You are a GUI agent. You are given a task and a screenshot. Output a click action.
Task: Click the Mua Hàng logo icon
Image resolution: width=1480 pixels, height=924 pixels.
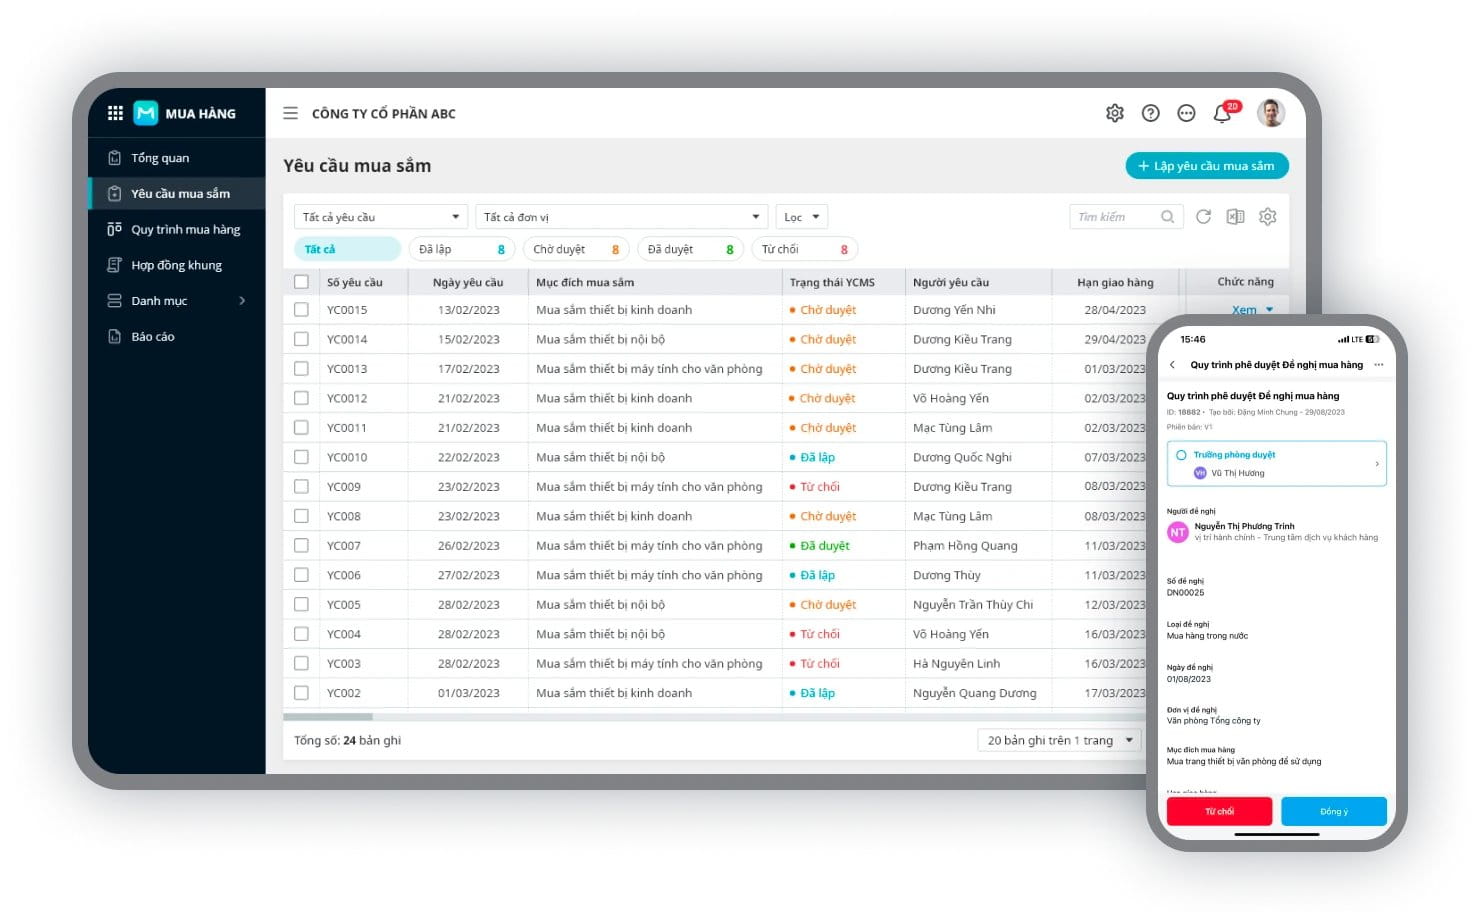coord(146,113)
